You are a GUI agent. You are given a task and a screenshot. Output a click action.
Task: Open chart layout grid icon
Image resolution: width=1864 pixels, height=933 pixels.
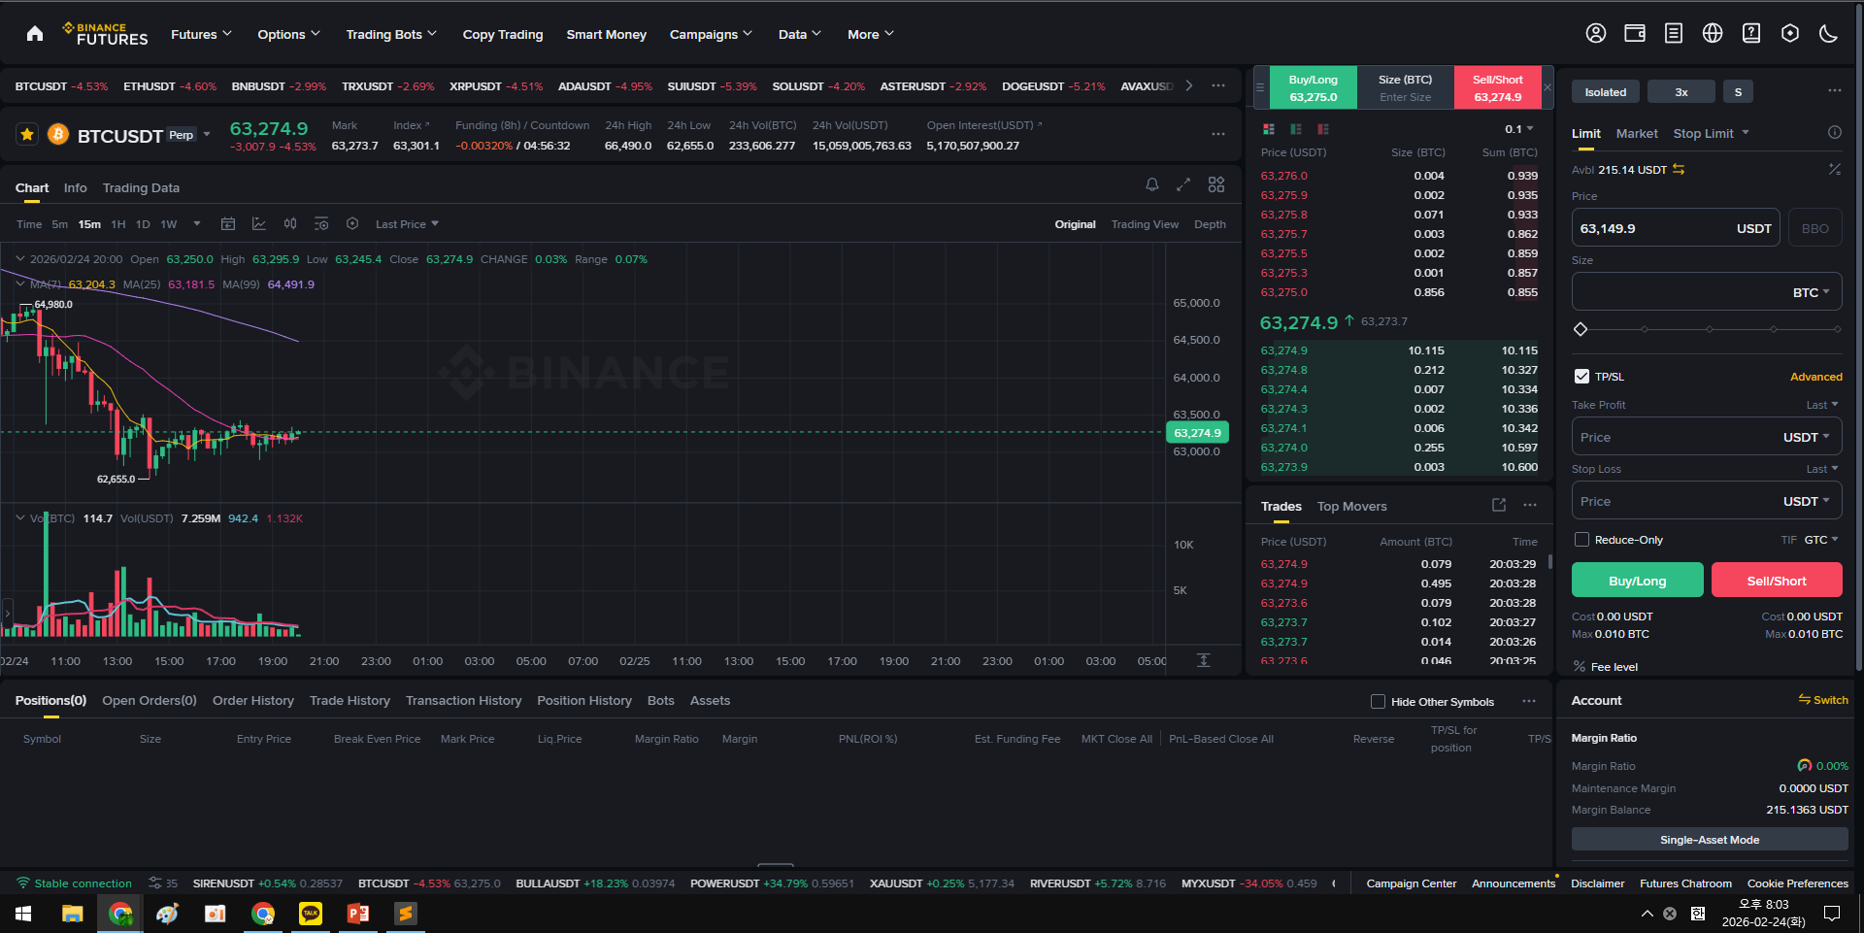click(x=1216, y=185)
